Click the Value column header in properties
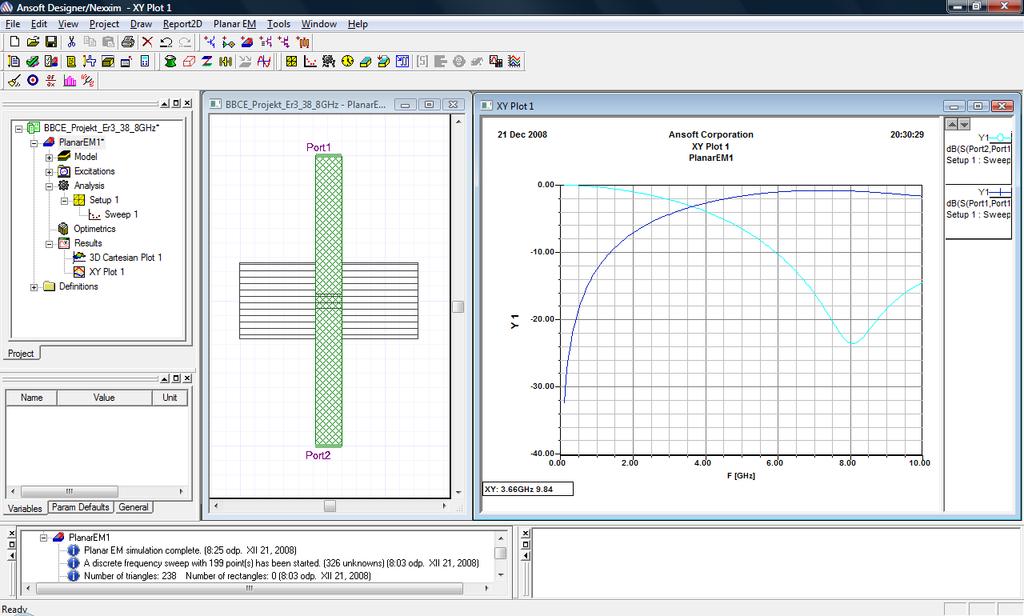1024x616 pixels. click(104, 397)
